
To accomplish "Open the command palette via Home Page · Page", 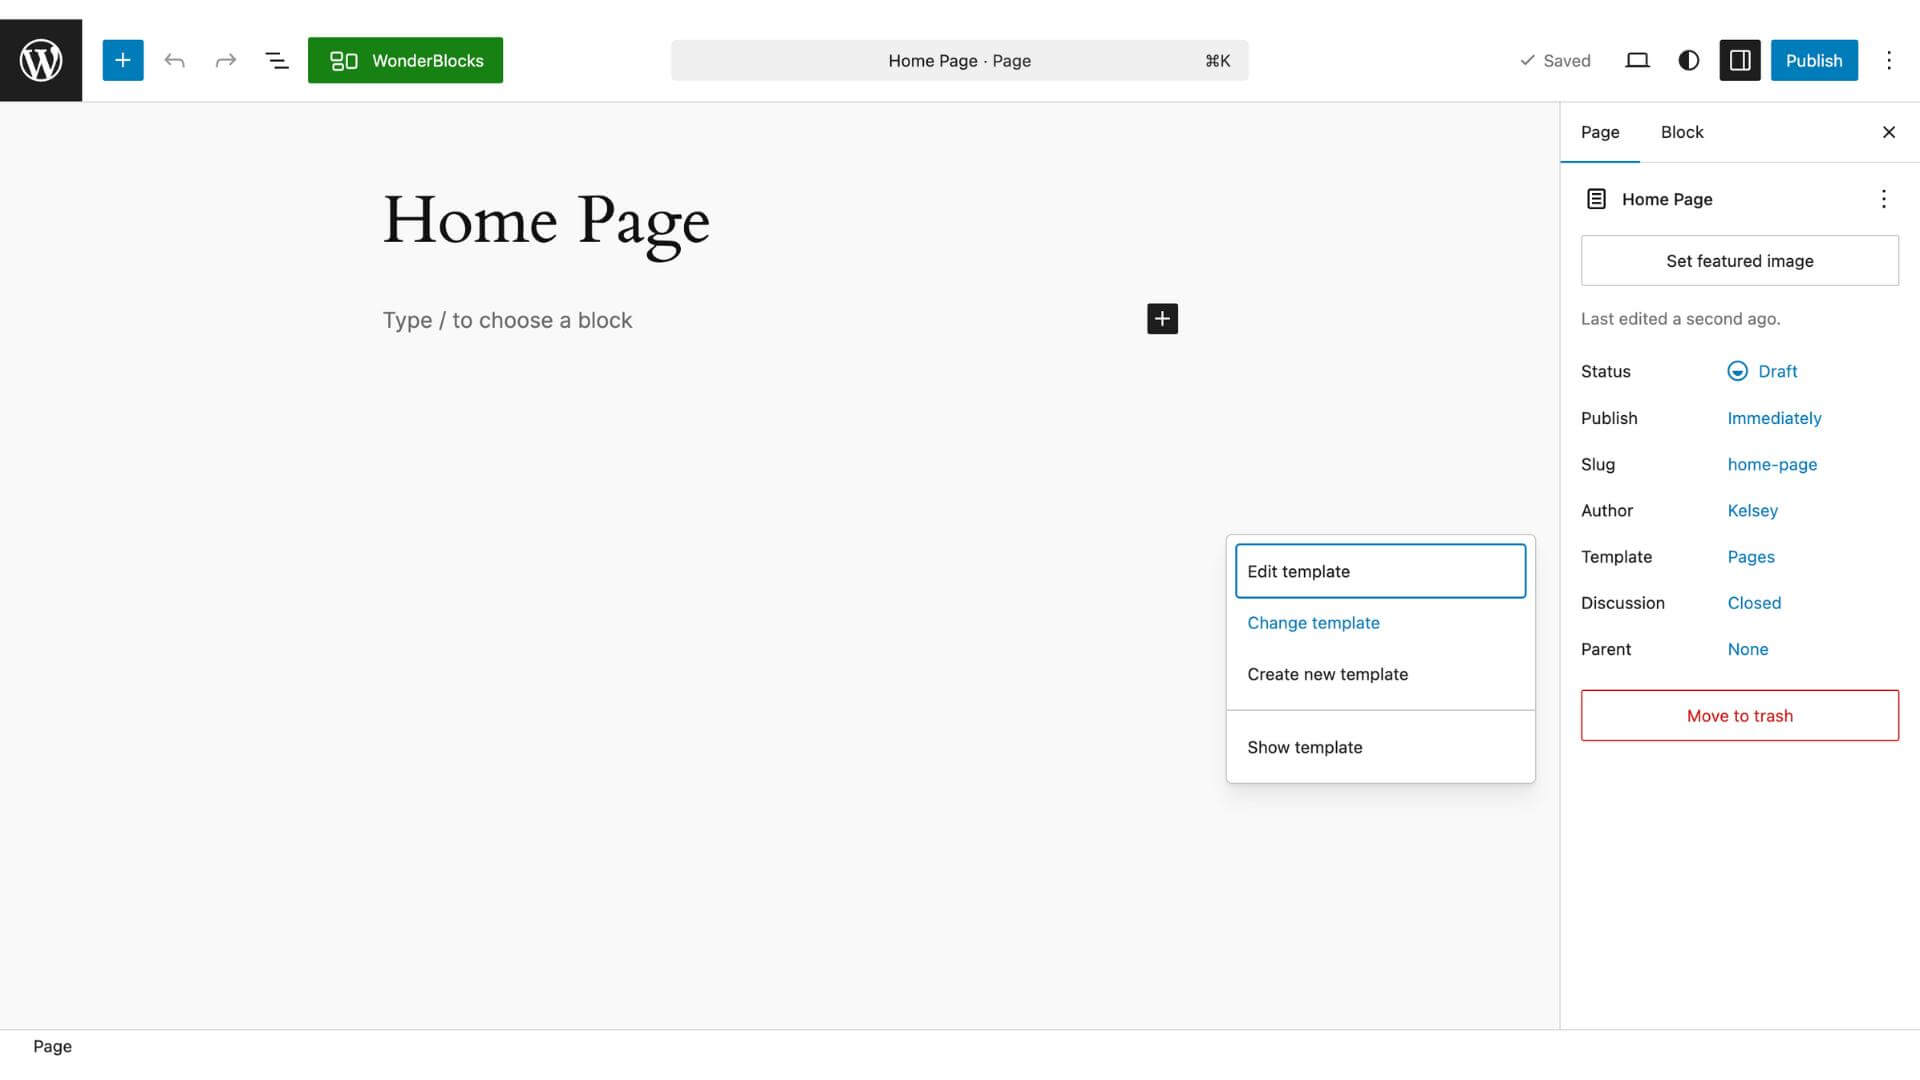I will pos(959,60).
